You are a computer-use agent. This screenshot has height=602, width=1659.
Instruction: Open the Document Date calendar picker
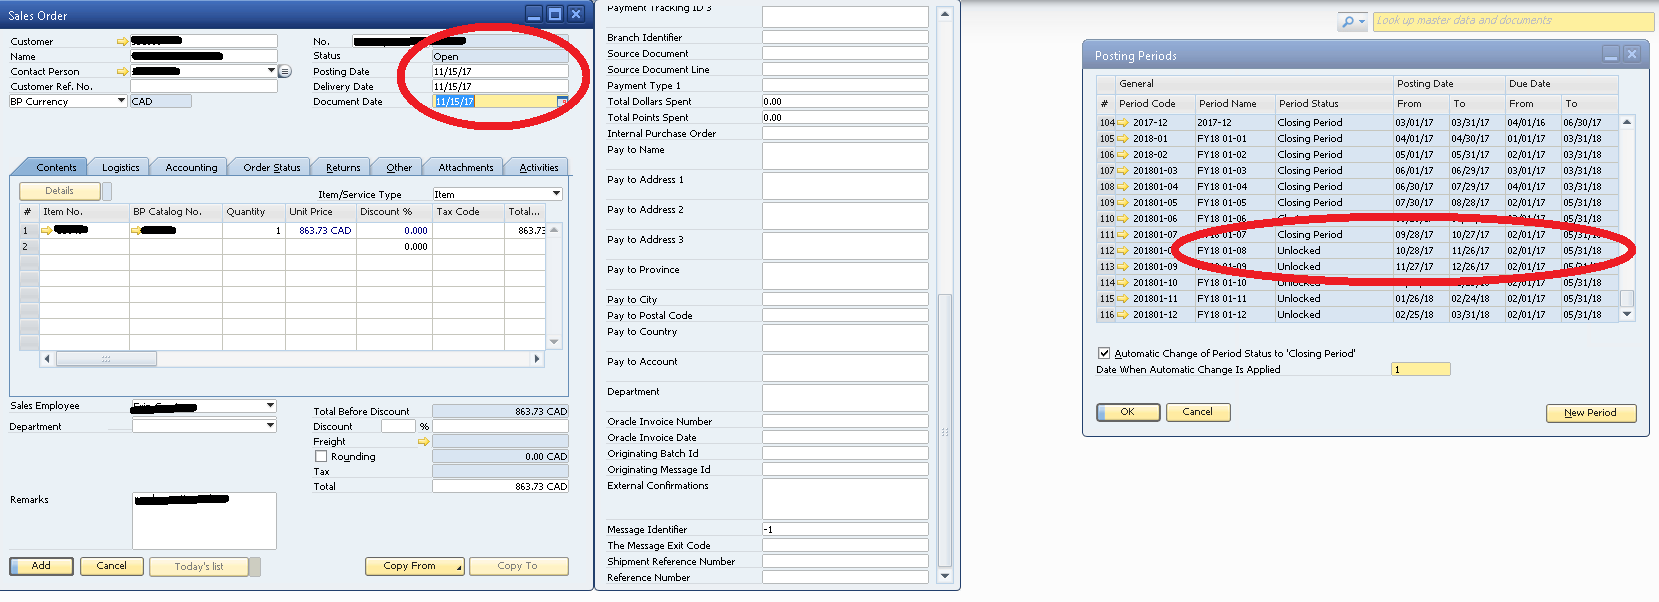click(562, 102)
